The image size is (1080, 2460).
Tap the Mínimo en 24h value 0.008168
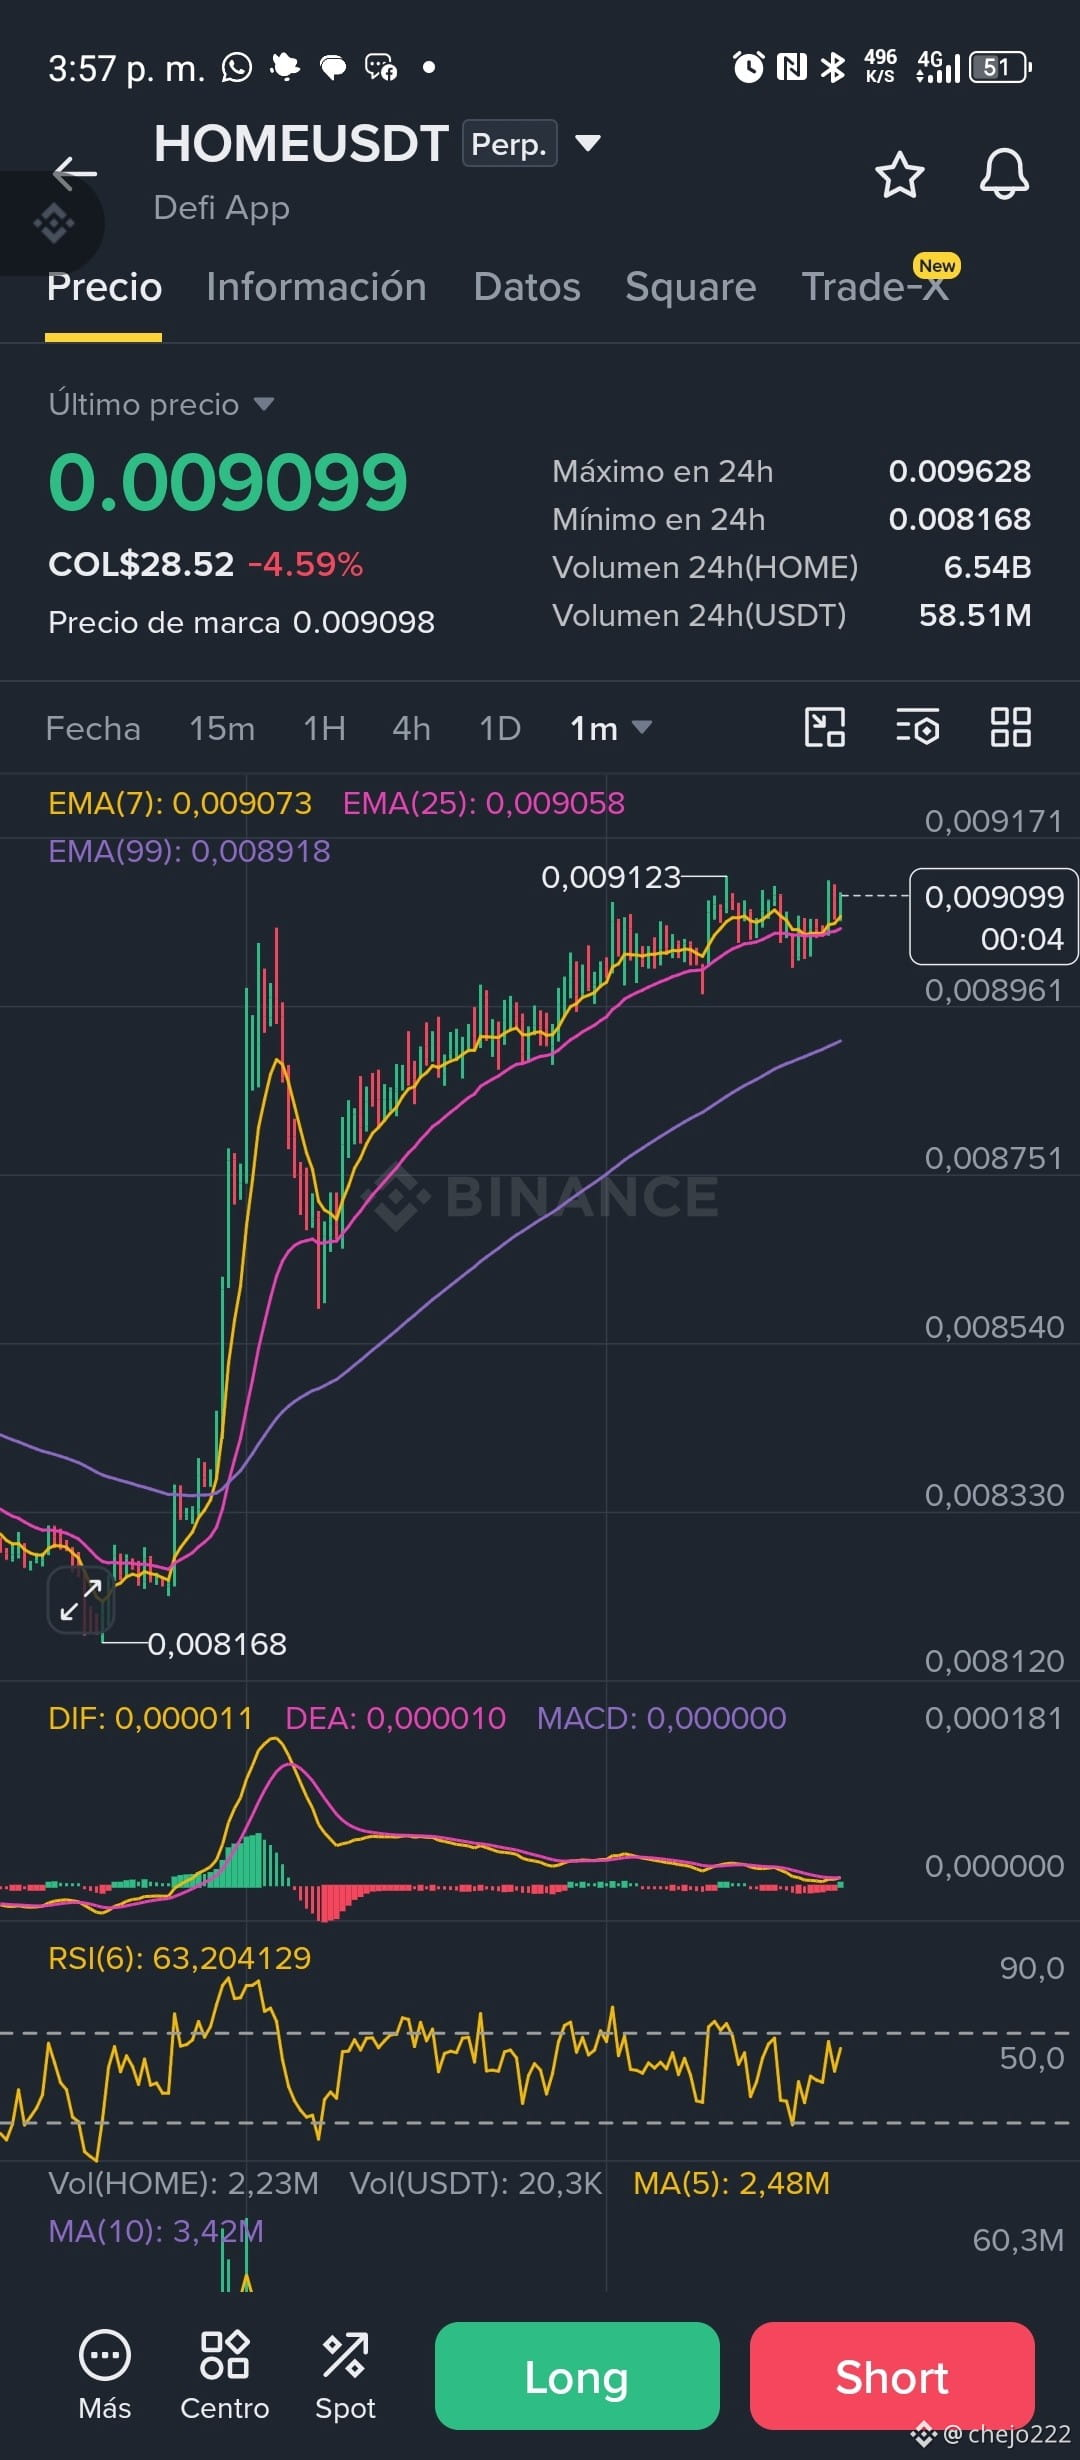pos(960,519)
